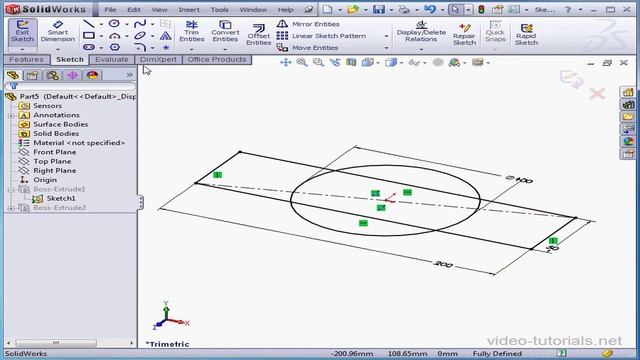Open the Insert menu
640x360 pixels.
click(189, 9)
